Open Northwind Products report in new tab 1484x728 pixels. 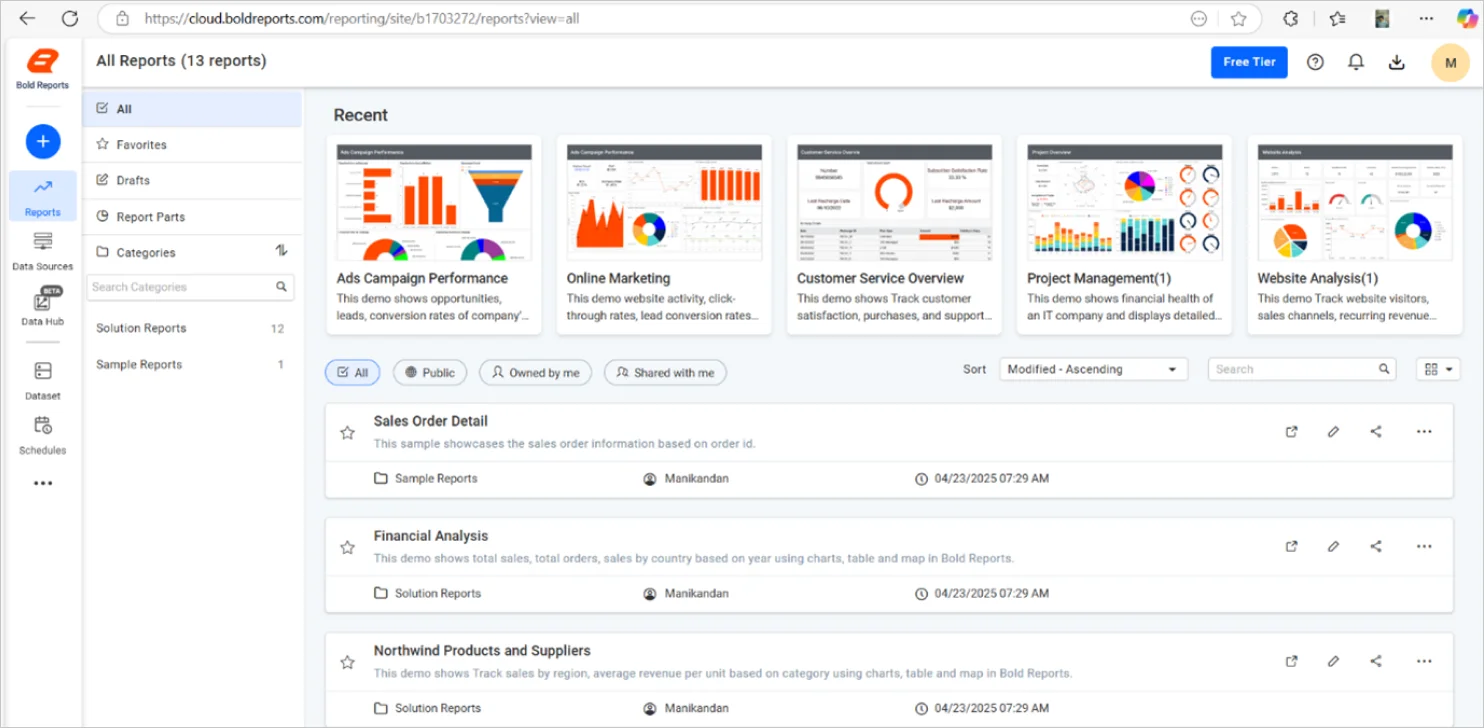tap(1291, 660)
